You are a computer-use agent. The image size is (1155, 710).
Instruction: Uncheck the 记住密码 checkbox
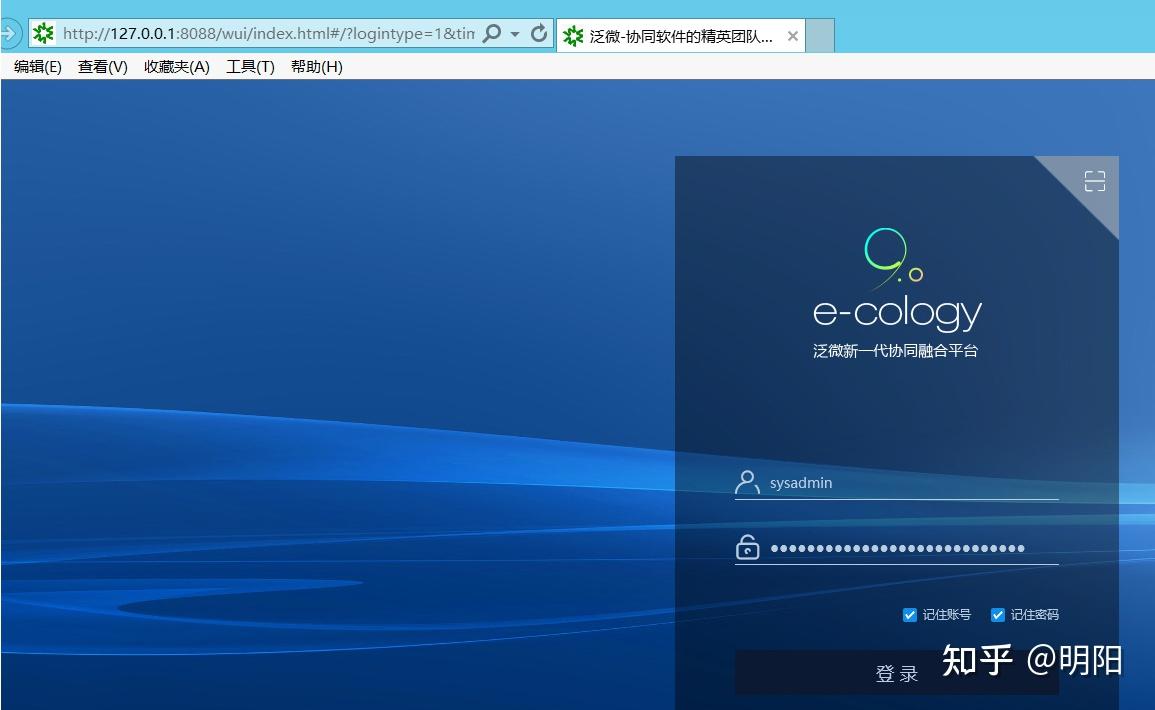click(997, 614)
